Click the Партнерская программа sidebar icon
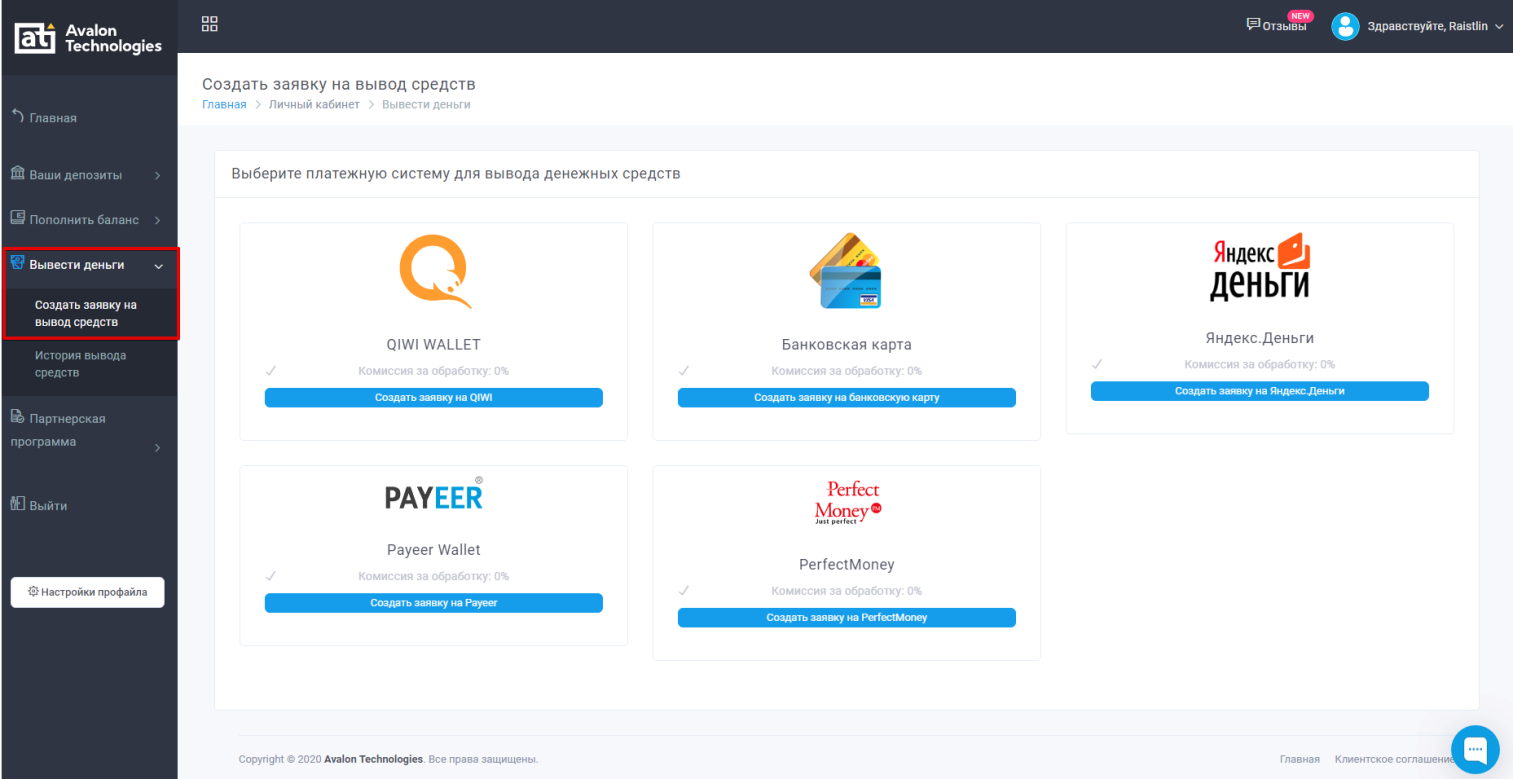 tap(17, 417)
